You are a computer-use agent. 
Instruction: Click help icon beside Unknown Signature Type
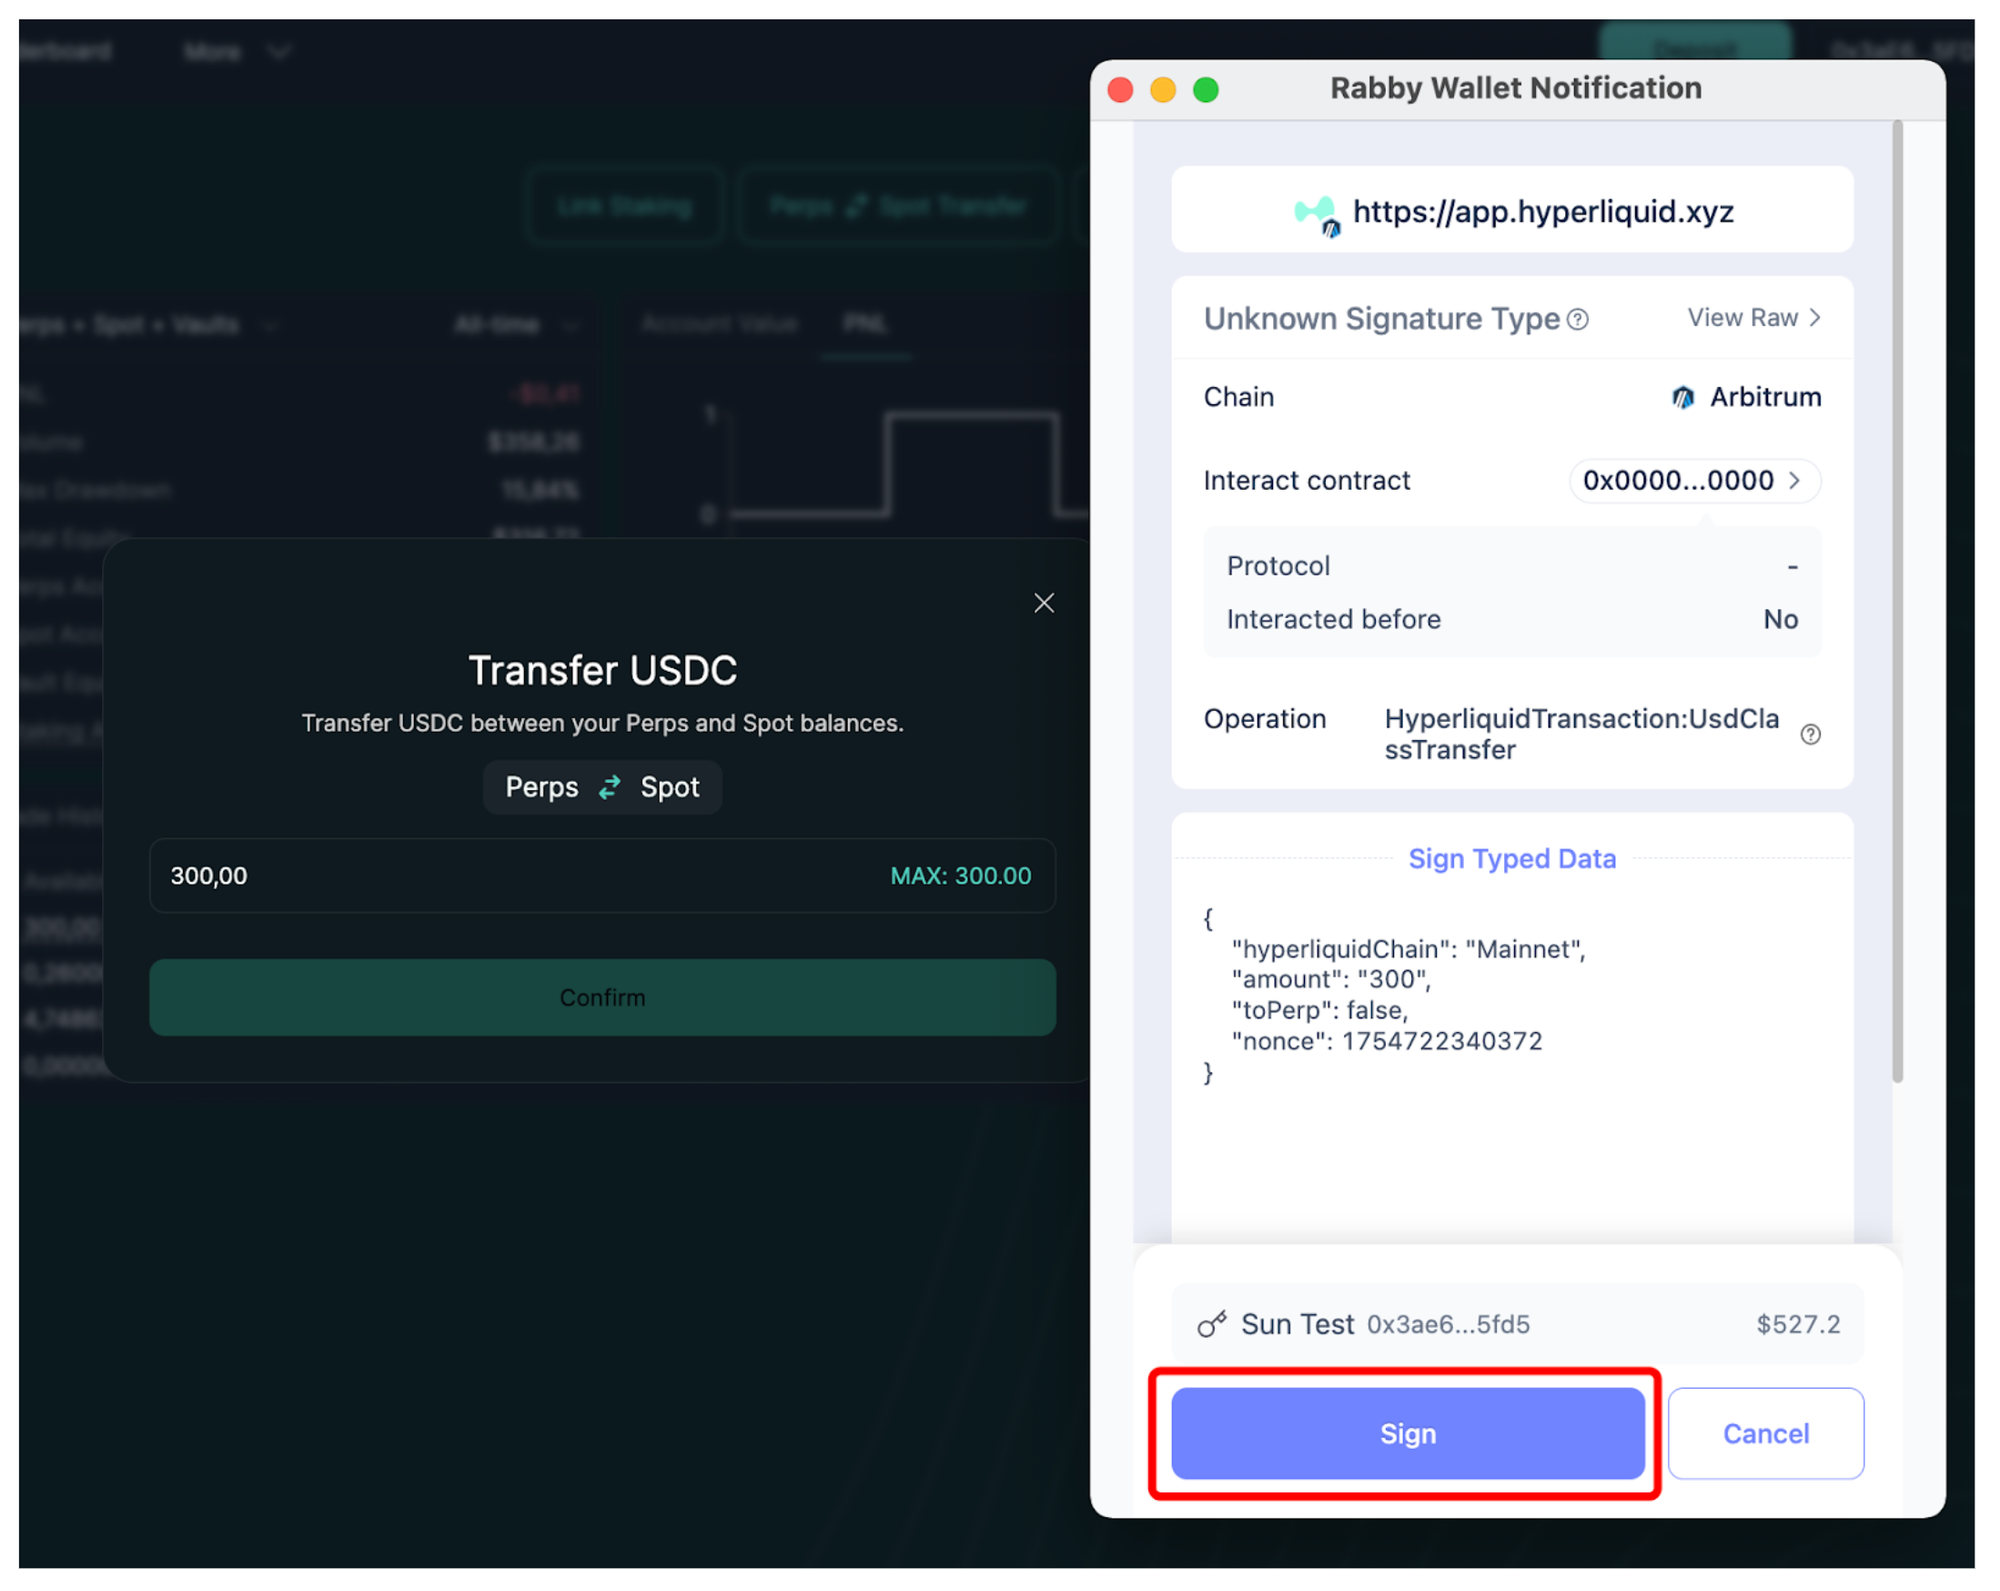coord(1577,319)
